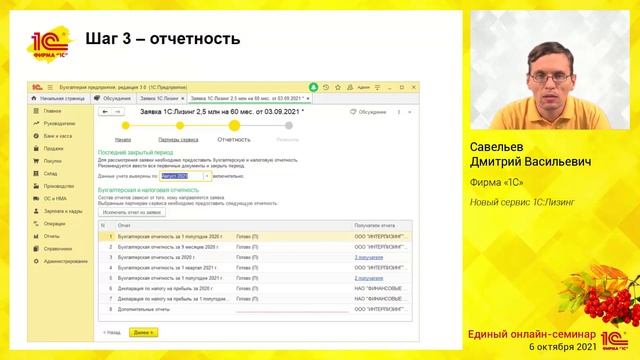
Task: Click the Главное section icon
Action: coord(36,111)
